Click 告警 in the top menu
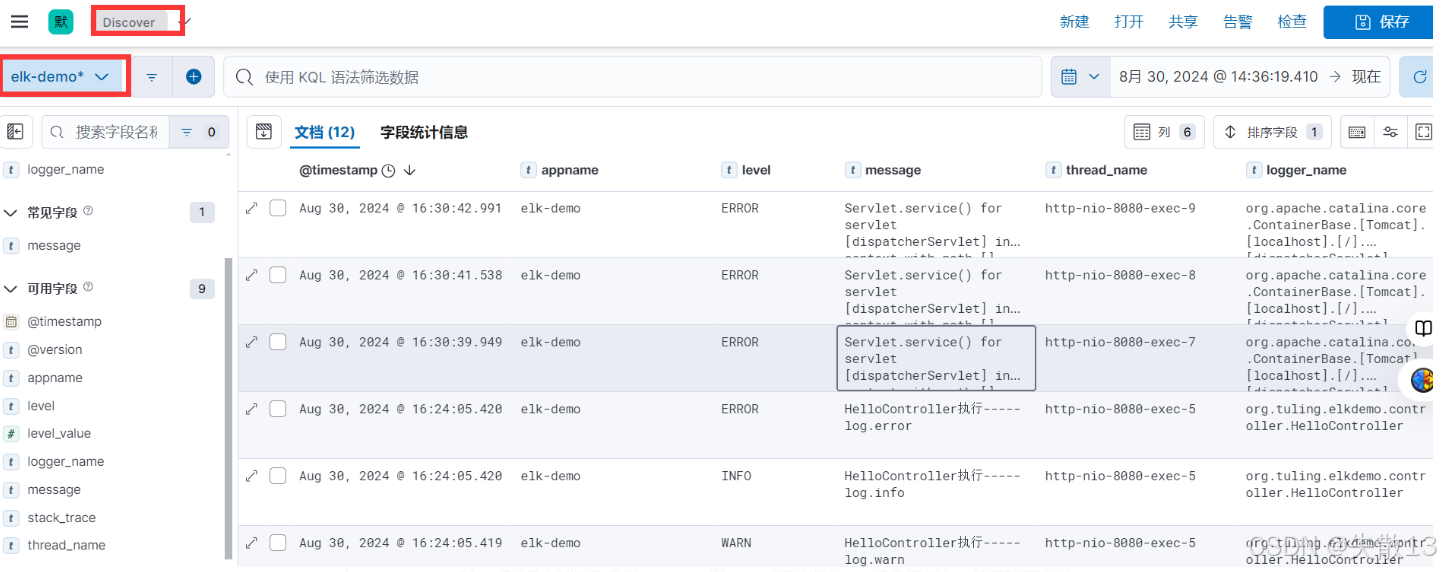1441x572 pixels. 1237,21
